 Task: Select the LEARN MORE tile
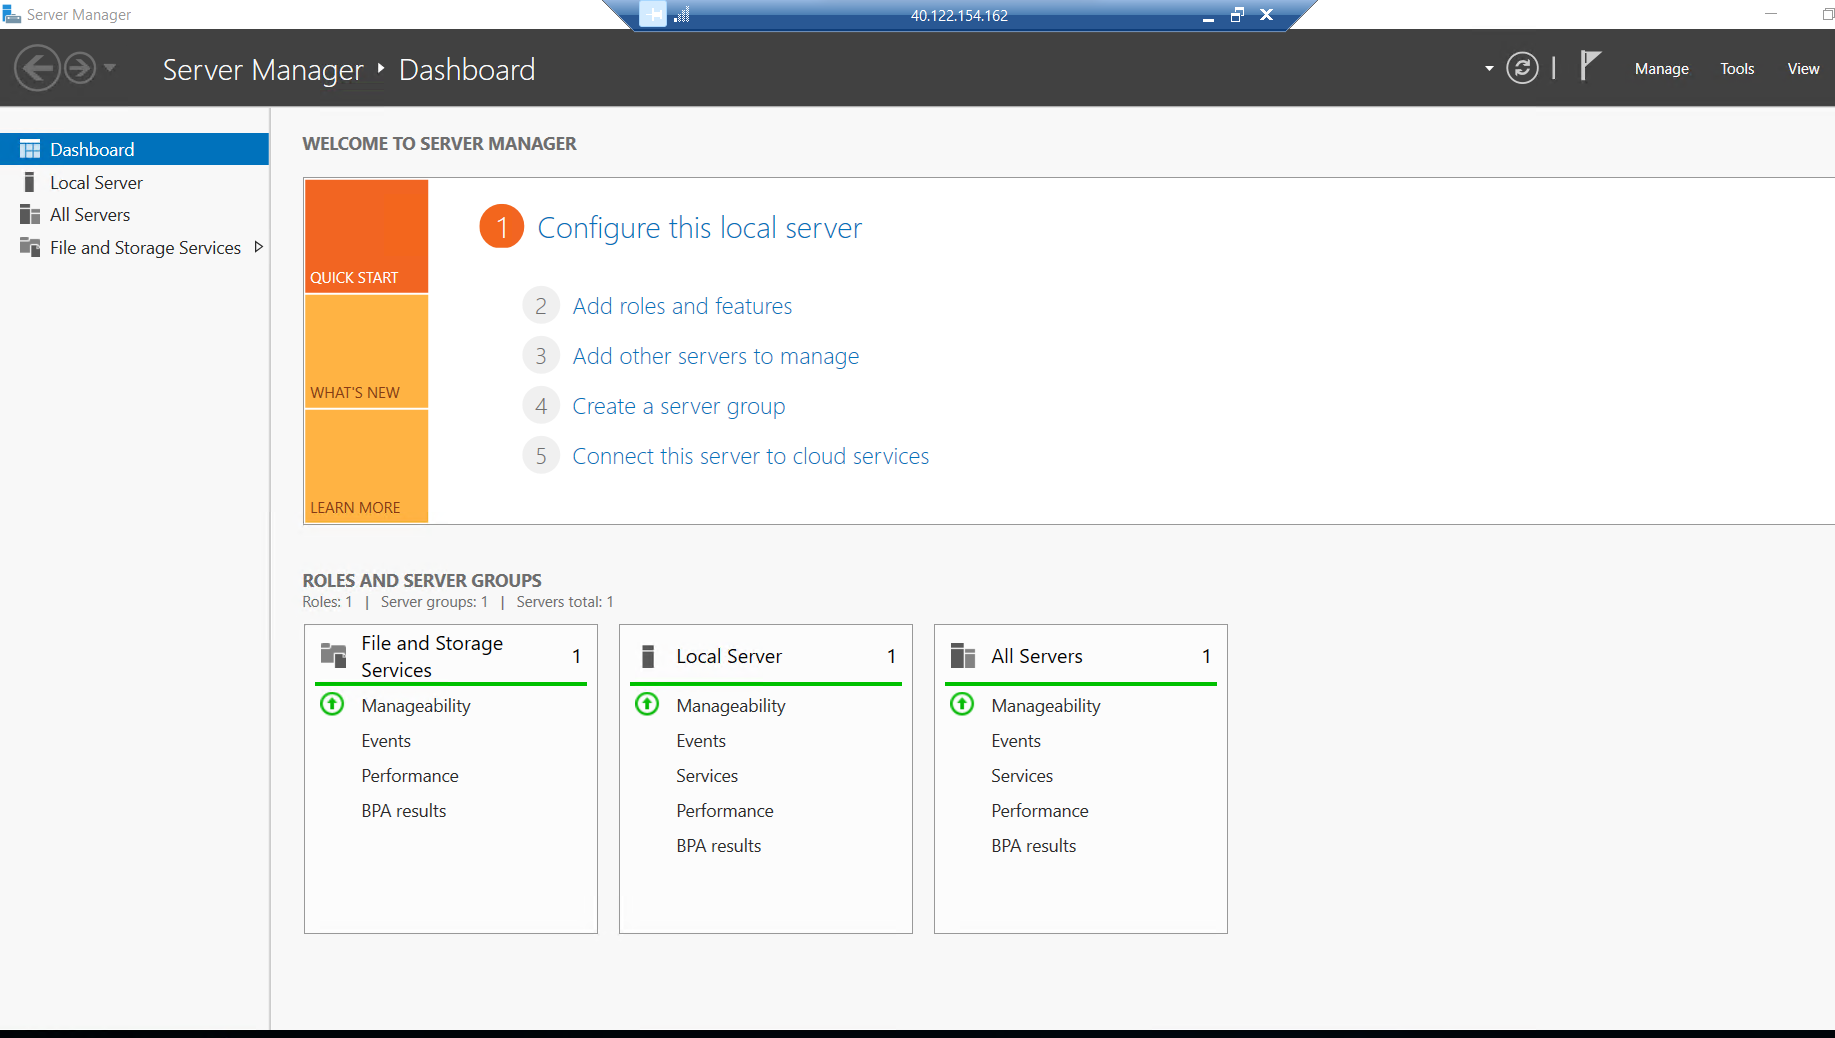(x=366, y=466)
